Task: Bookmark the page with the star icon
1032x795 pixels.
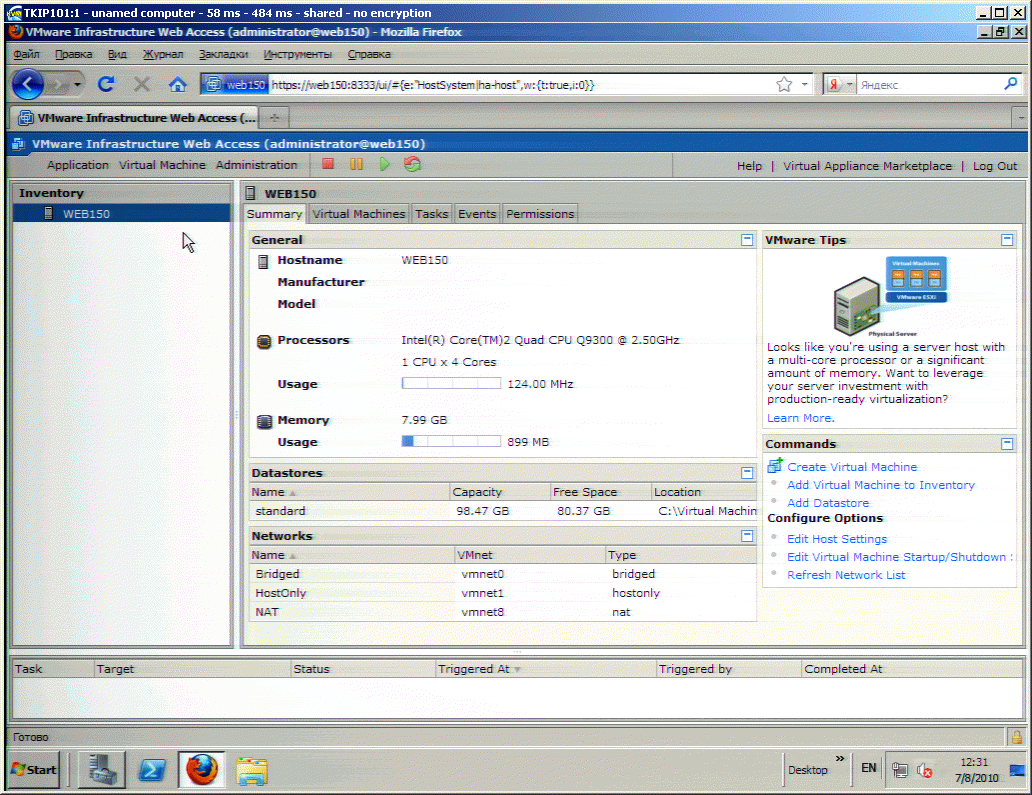Action: (783, 84)
